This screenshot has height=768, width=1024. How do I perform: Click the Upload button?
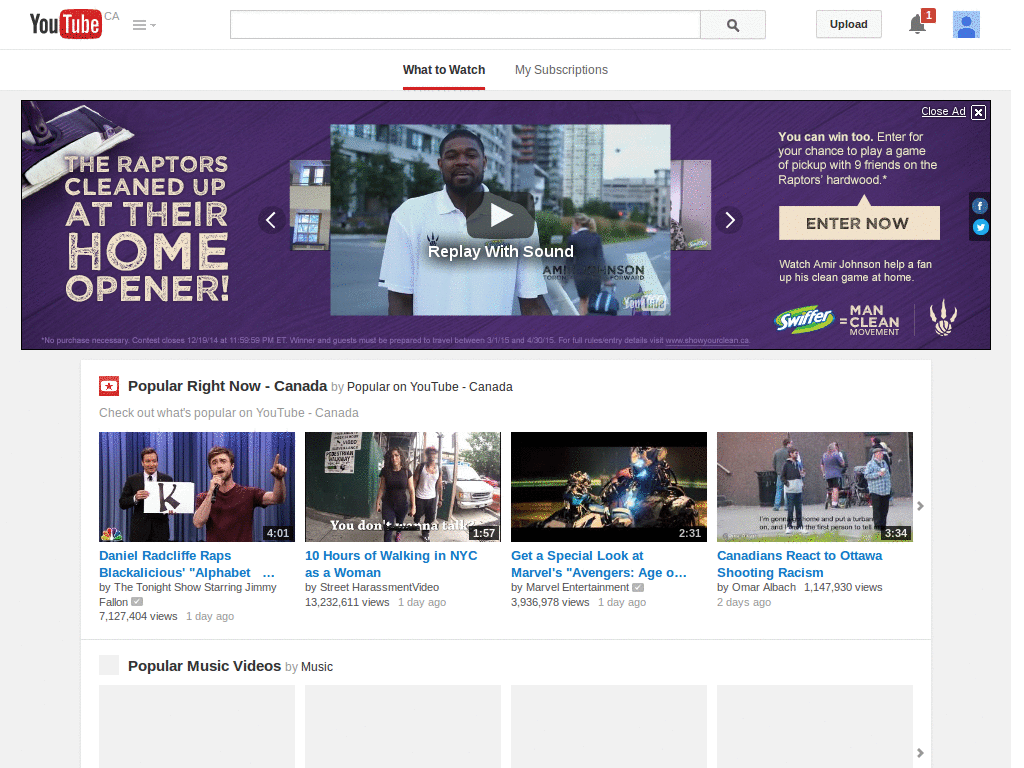[848, 24]
